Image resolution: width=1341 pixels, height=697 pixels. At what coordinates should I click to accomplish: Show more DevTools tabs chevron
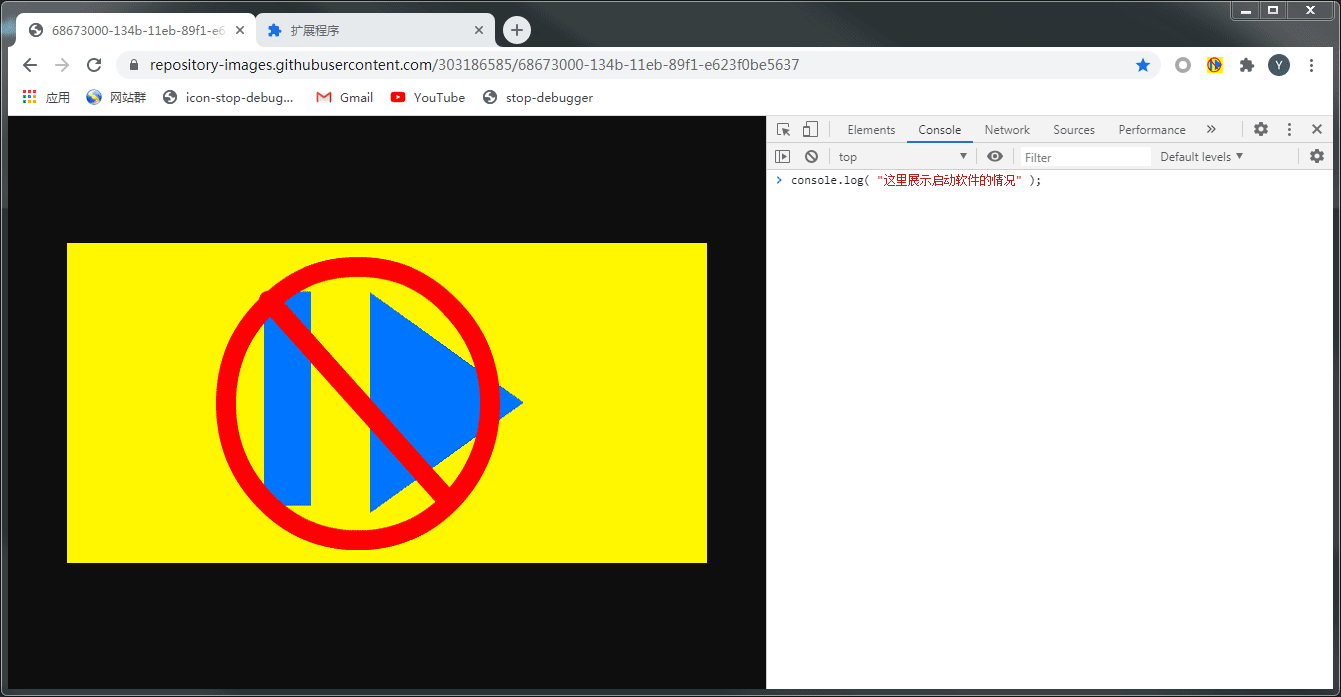pyautogui.click(x=1211, y=129)
